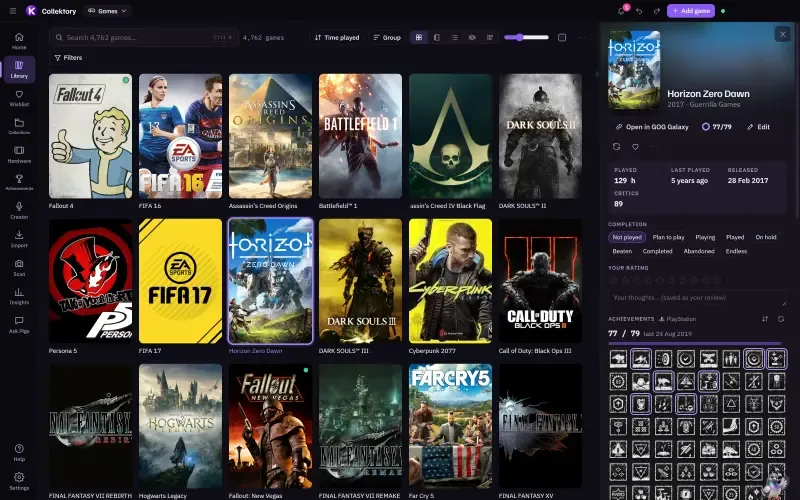Open the Creator microphone sidebar item

pos(19,211)
